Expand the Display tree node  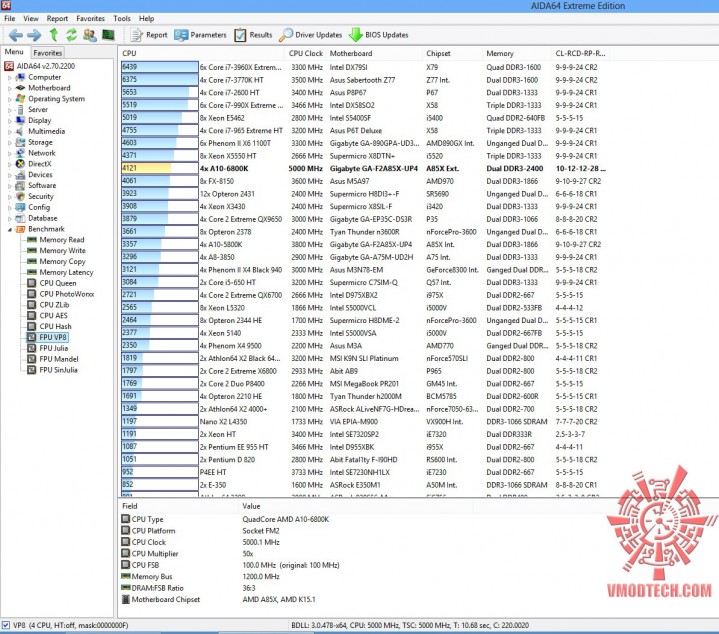click(x=10, y=121)
